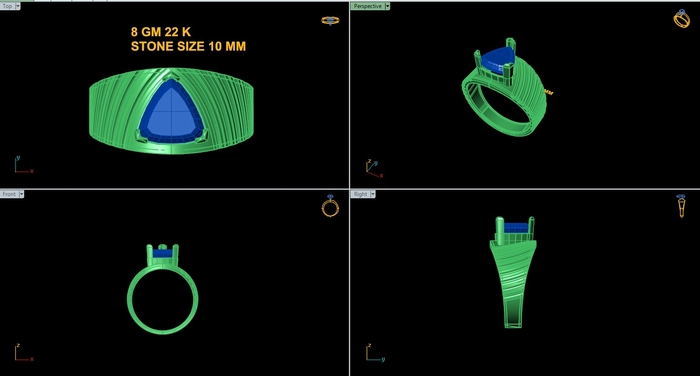Image resolution: width=700 pixels, height=376 pixels.
Task: Click ring thumbnail icon in Front viewport corner
Action: coord(330,206)
